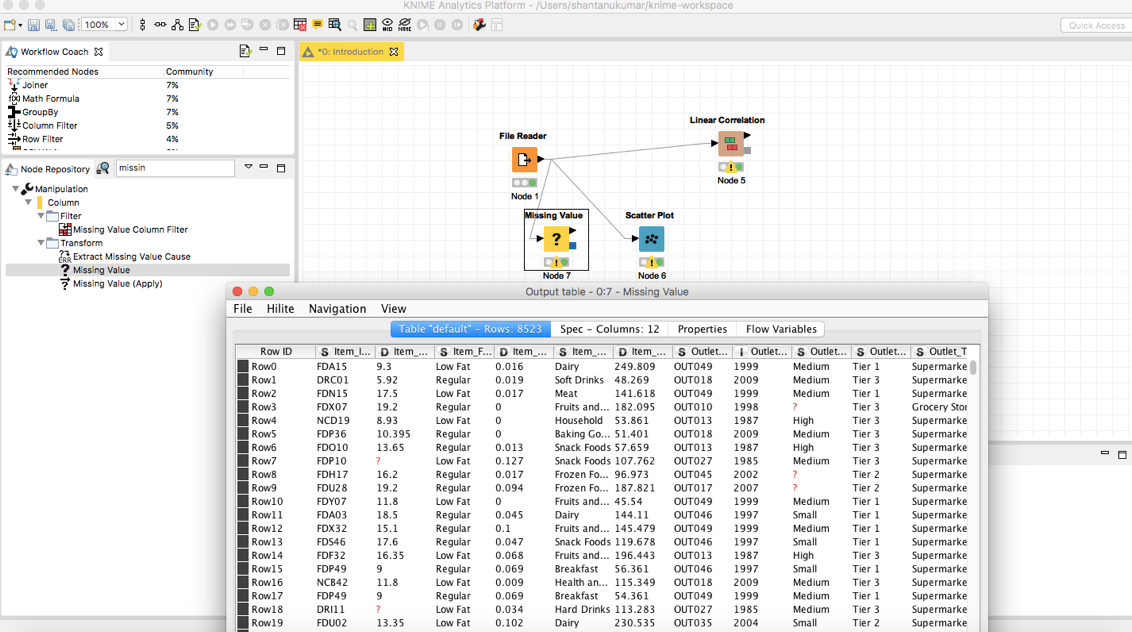
Task: Click the output table vertical scrollbar
Action: [973, 369]
